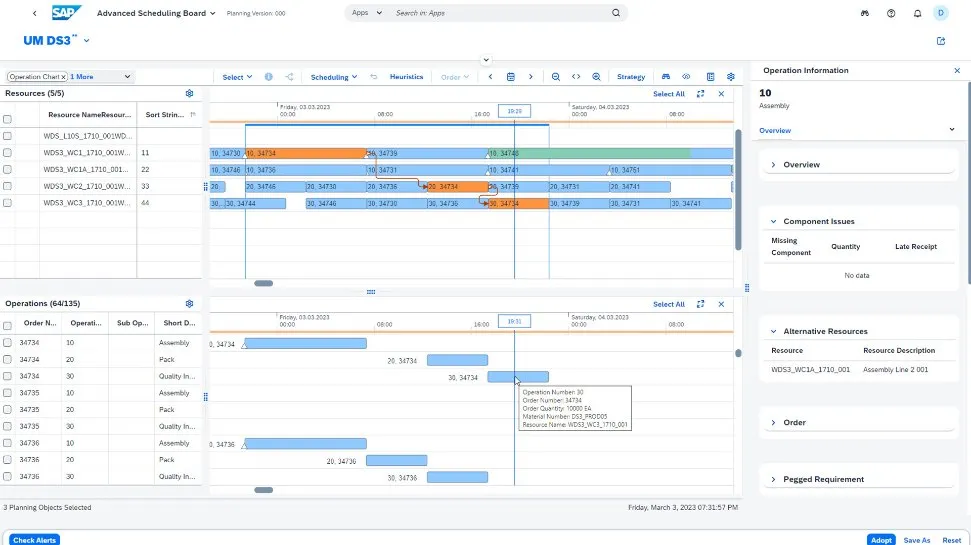Open the Heuristics menu

pos(406,77)
